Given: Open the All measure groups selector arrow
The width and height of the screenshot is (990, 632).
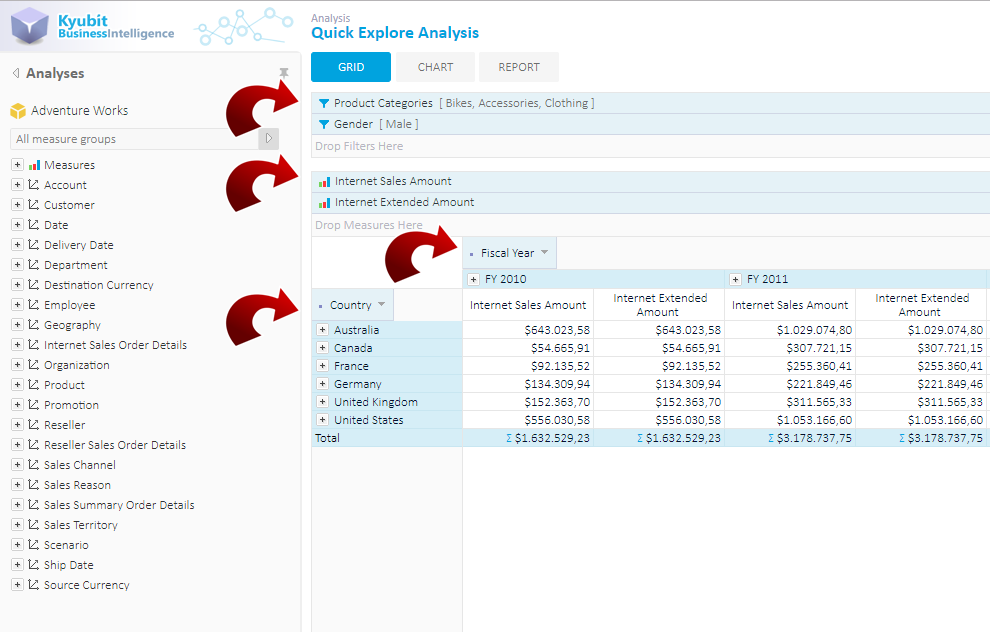Looking at the screenshot, I should pyautogui.click(x=267, y=137).
